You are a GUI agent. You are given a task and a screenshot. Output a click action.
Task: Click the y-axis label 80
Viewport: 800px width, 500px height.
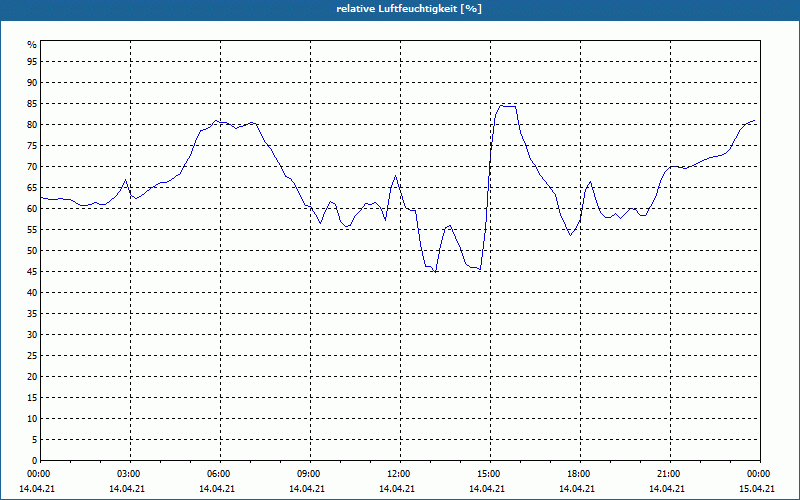32,124
